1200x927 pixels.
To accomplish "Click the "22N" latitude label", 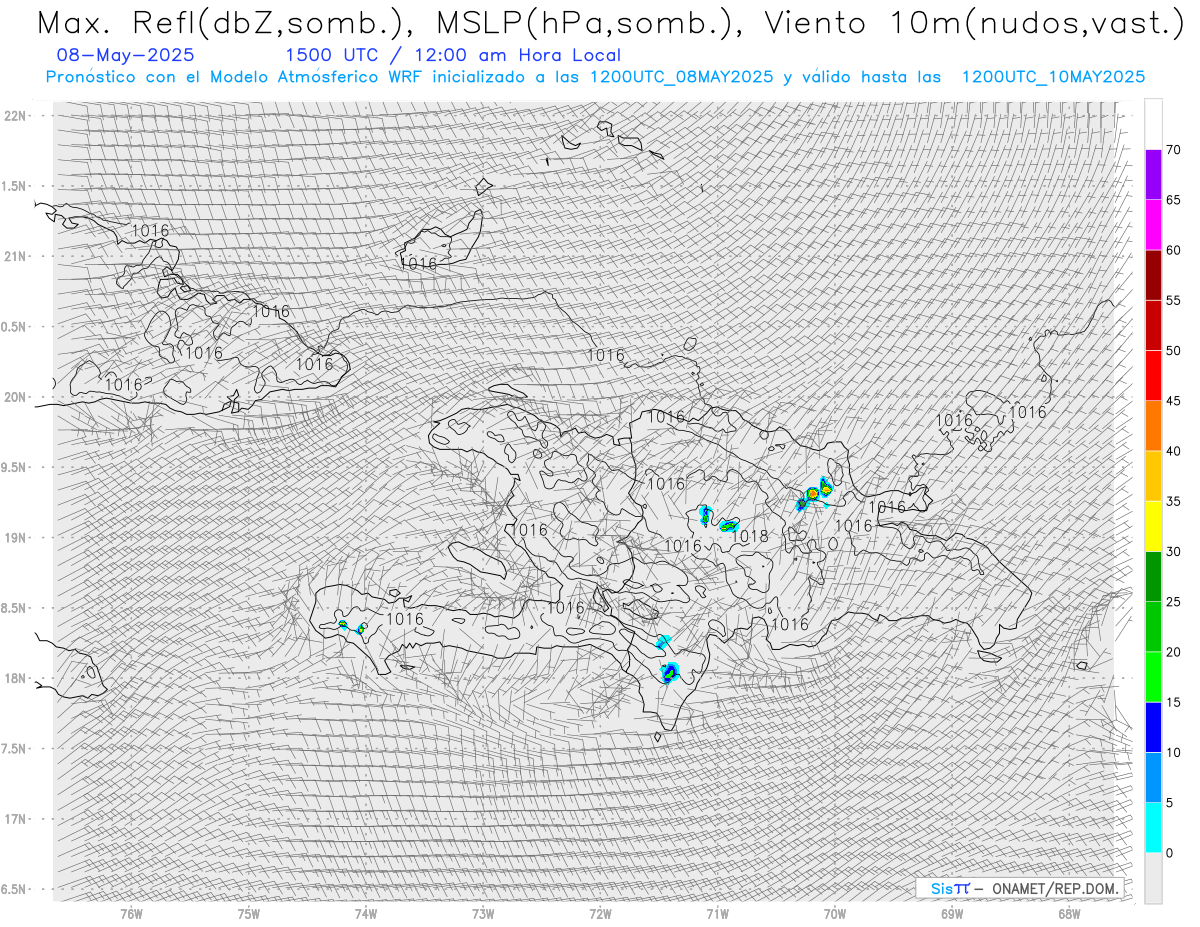I will click(x=15, y=116).
